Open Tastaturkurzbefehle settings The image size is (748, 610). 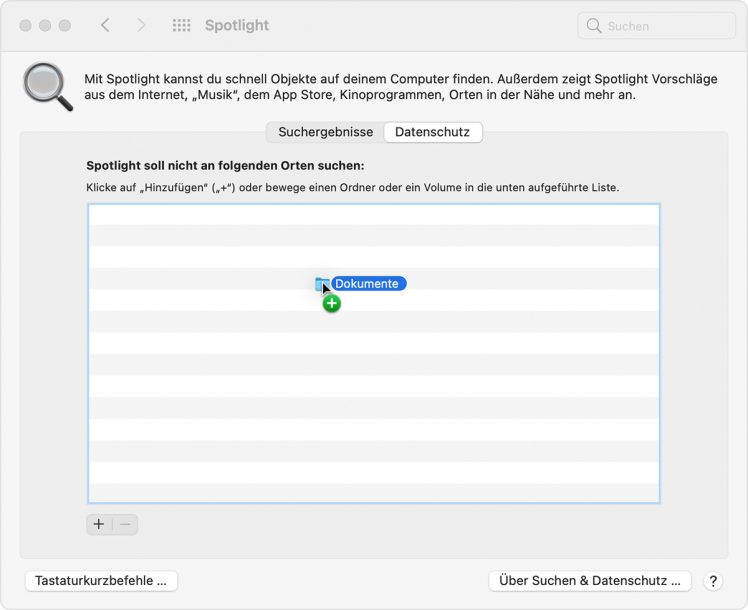(101, 581)
